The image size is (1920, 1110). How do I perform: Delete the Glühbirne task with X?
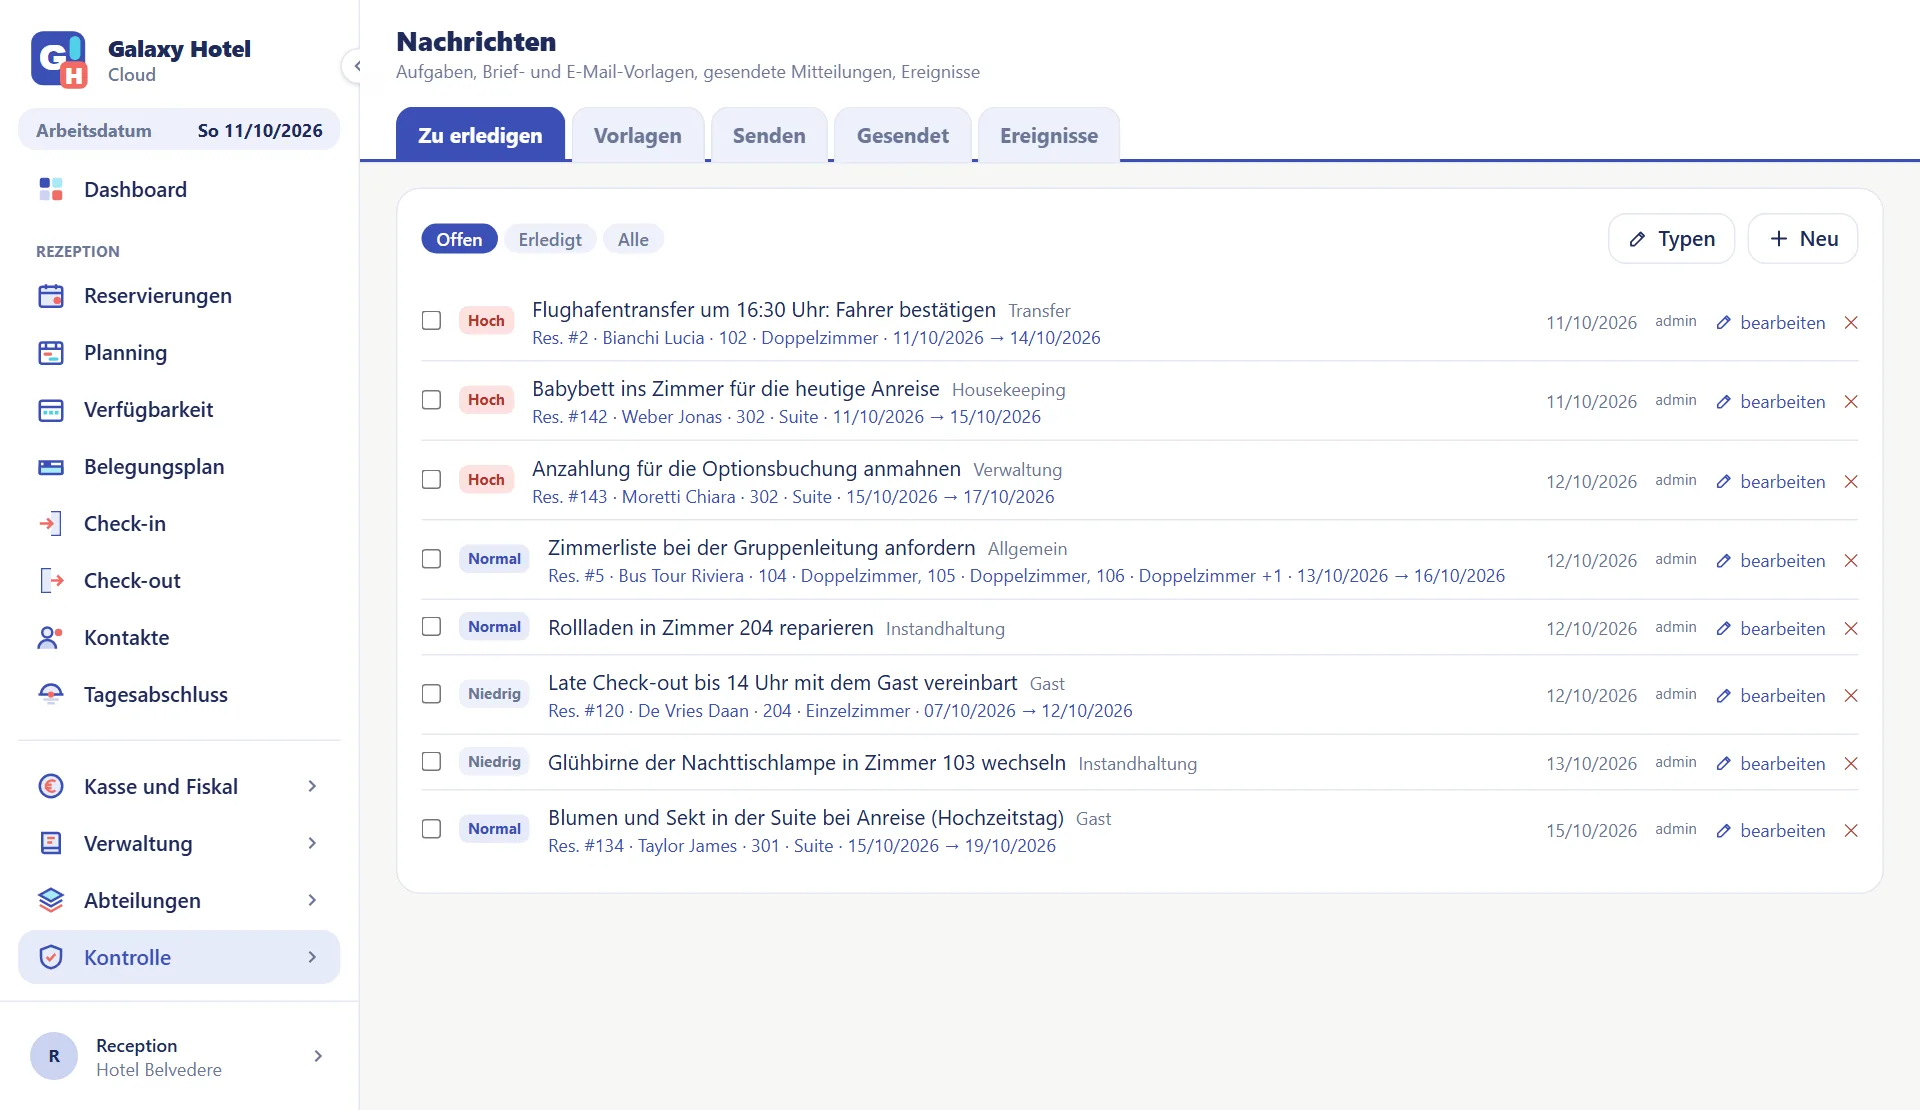pos(1851,764)
